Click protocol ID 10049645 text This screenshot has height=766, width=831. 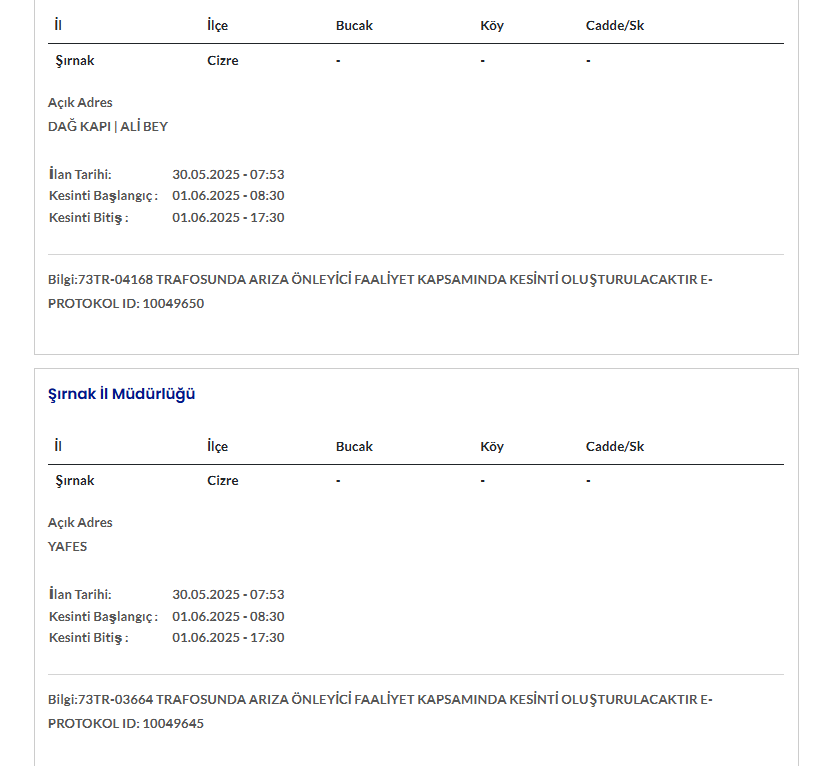click(x=126, y=724)
